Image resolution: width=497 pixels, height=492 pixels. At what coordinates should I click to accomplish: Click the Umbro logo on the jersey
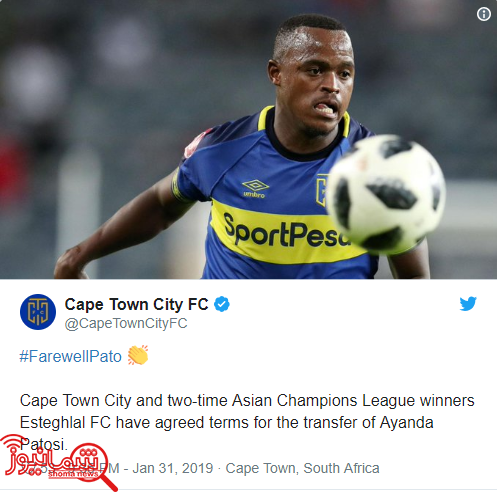pos(255,189)
